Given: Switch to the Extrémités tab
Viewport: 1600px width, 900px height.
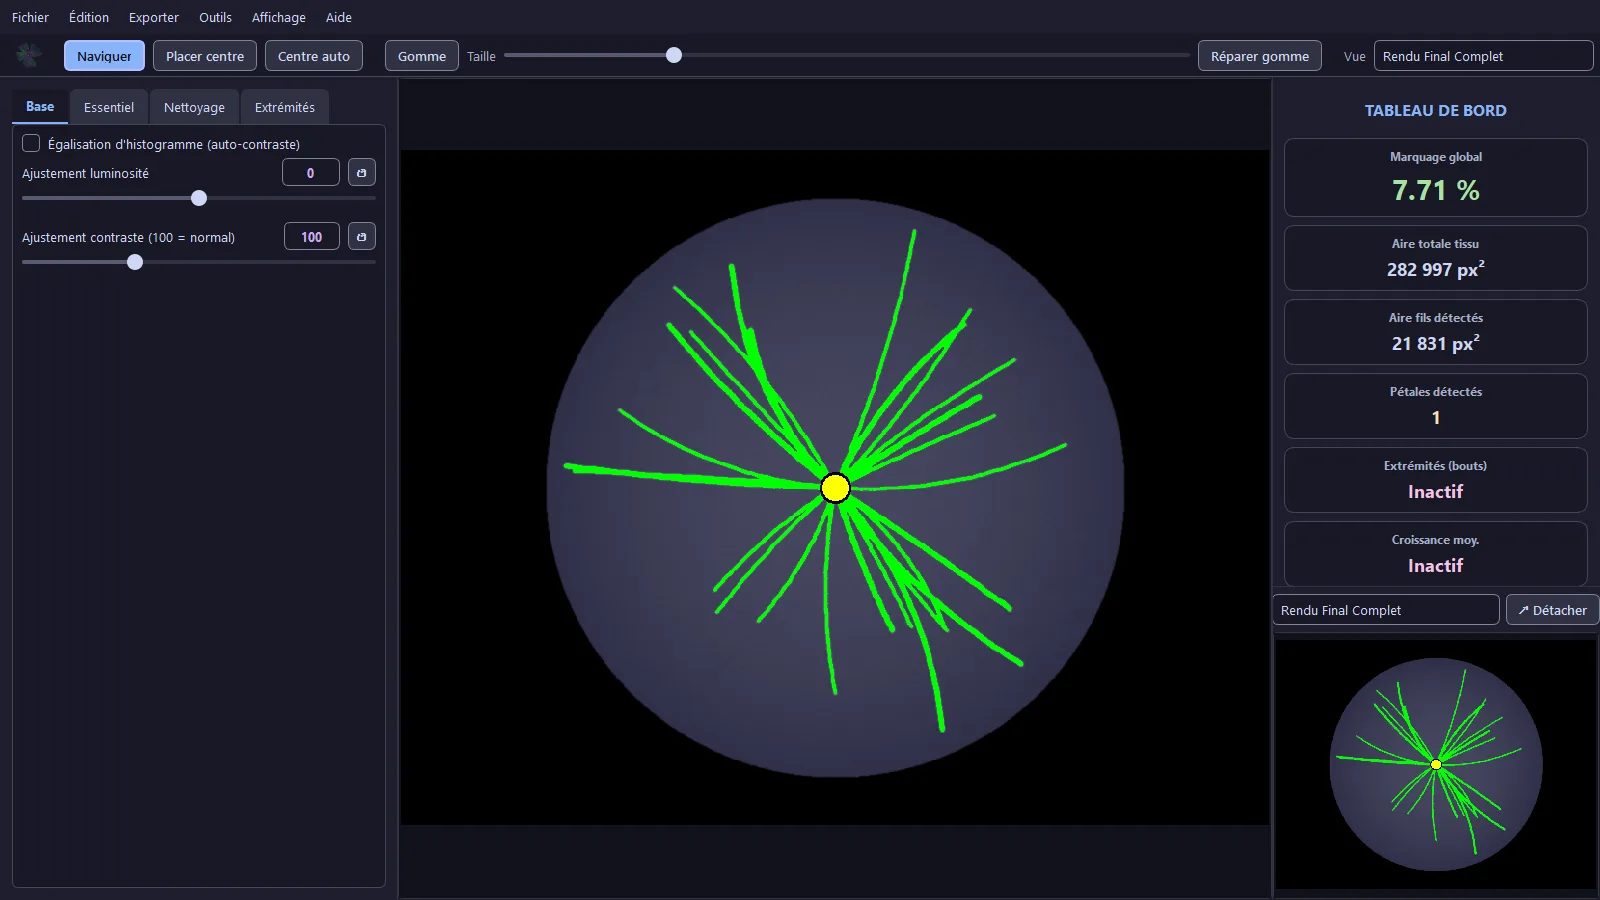Looking at the screenshot, I should pyautogui.click(x=285, y=107).
